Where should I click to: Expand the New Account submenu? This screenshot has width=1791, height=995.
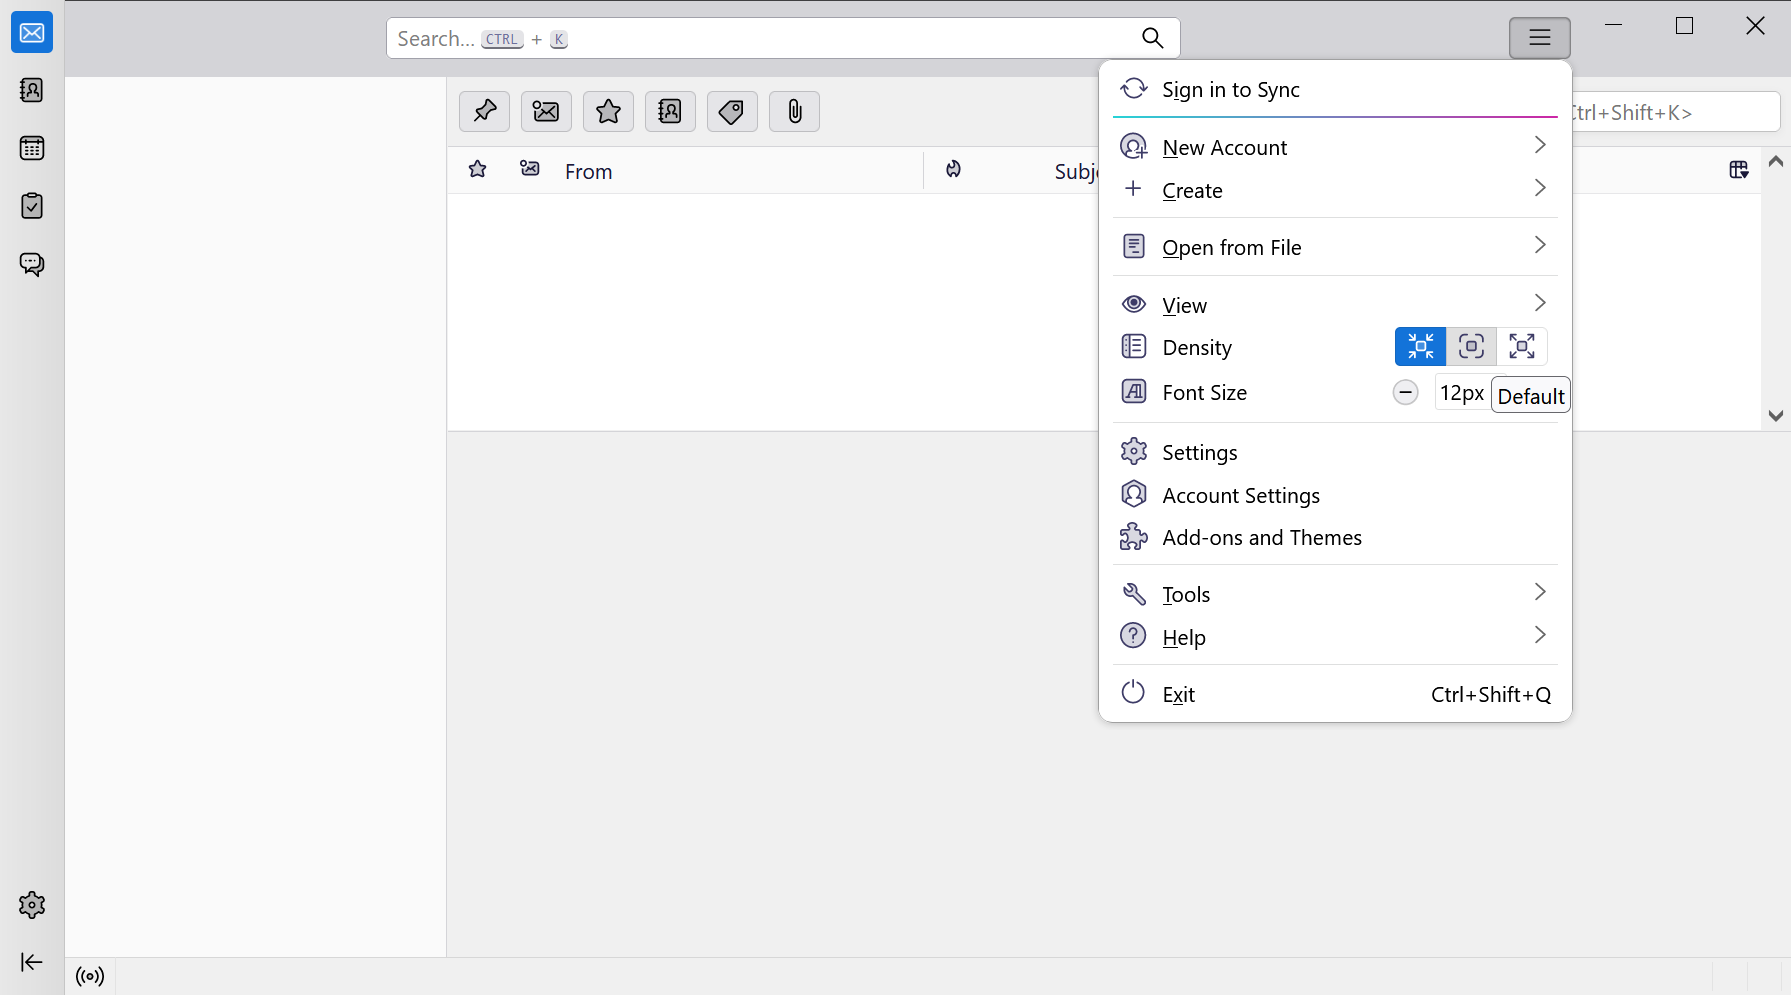[x=1335, y=147]
